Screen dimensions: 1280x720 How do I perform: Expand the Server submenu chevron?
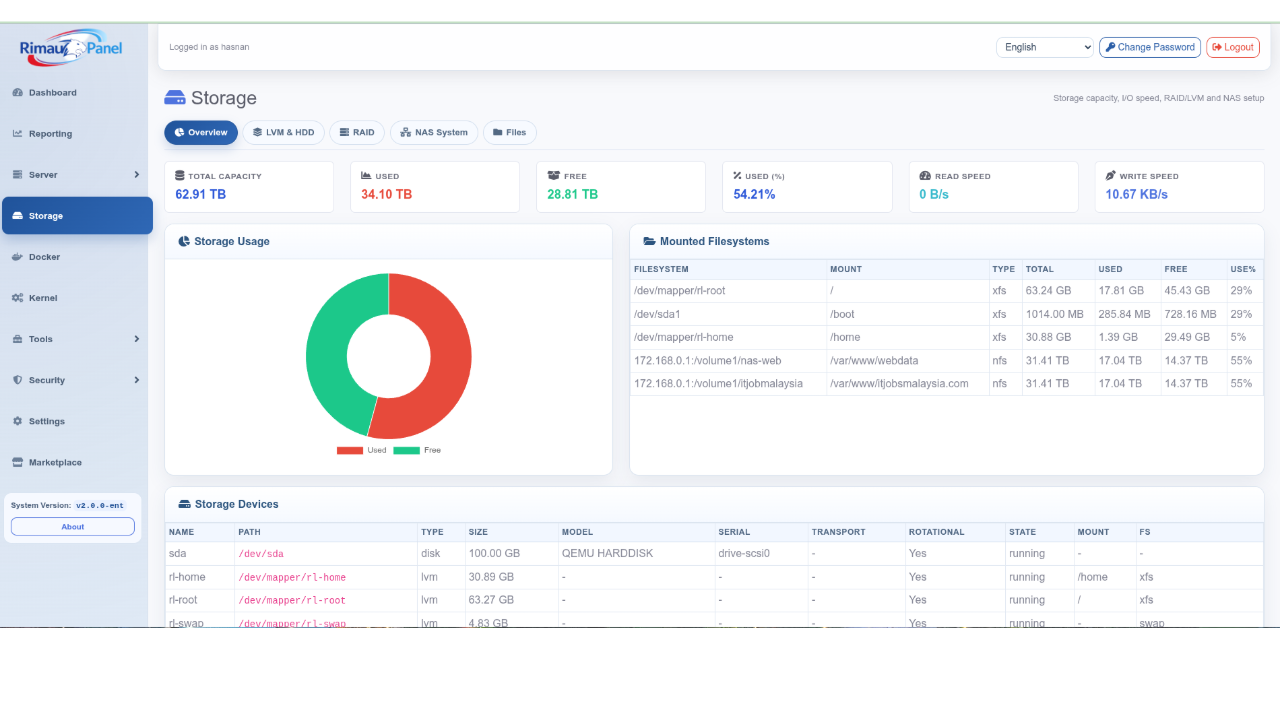coord(137,175)
